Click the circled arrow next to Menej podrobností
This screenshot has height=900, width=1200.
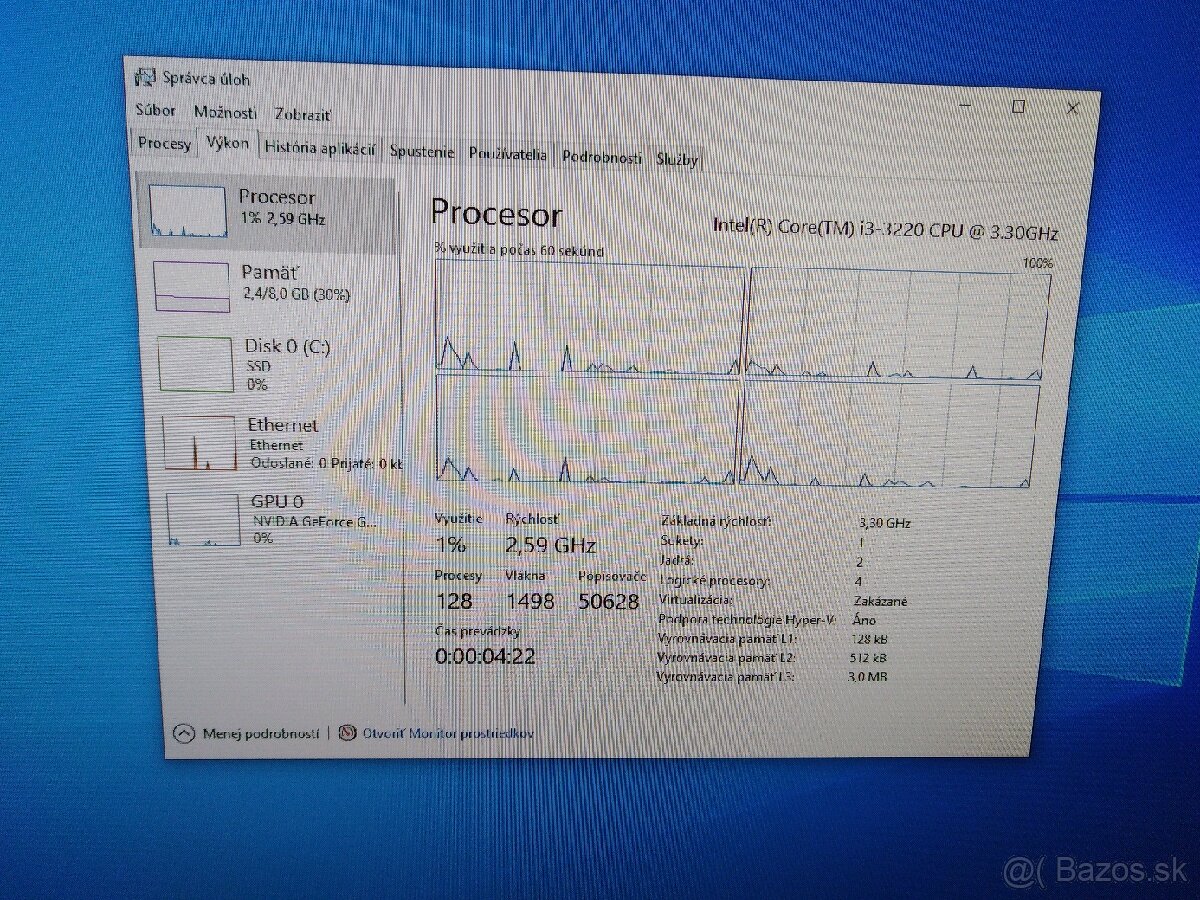pyautogui.click(x=183, y=732)
